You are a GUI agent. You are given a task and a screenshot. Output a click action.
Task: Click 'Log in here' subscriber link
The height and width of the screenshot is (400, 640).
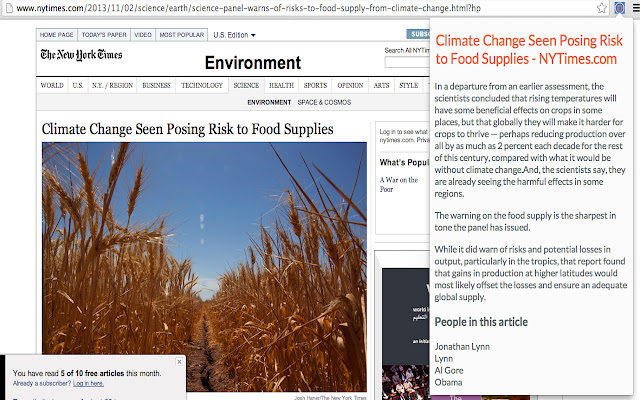click(x=88, y=383)
